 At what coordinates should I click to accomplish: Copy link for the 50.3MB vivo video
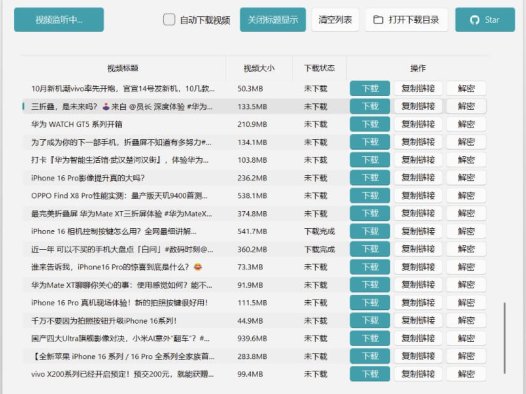[x=418, y=89]
